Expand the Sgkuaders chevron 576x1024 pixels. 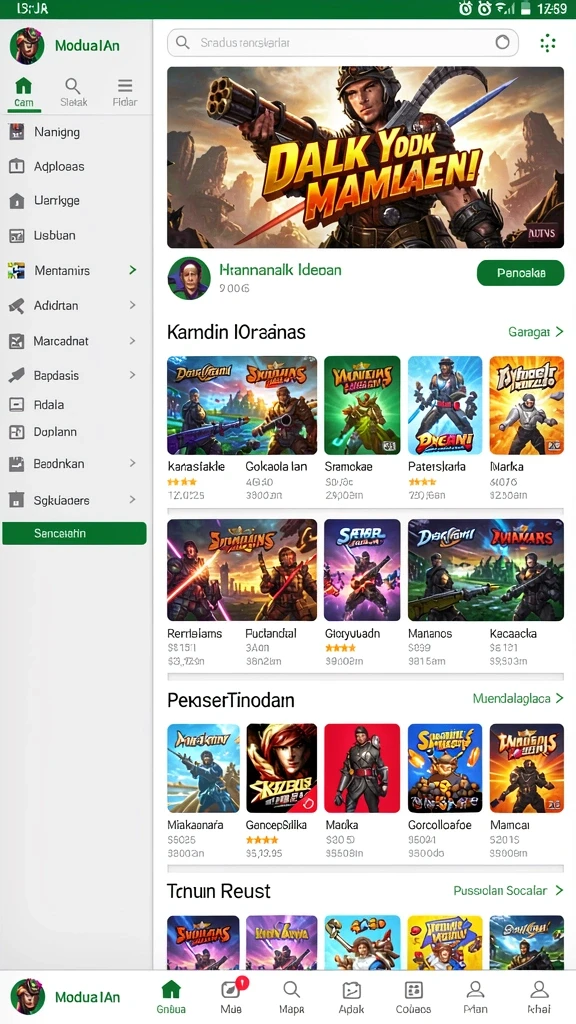tap(133, 500)
